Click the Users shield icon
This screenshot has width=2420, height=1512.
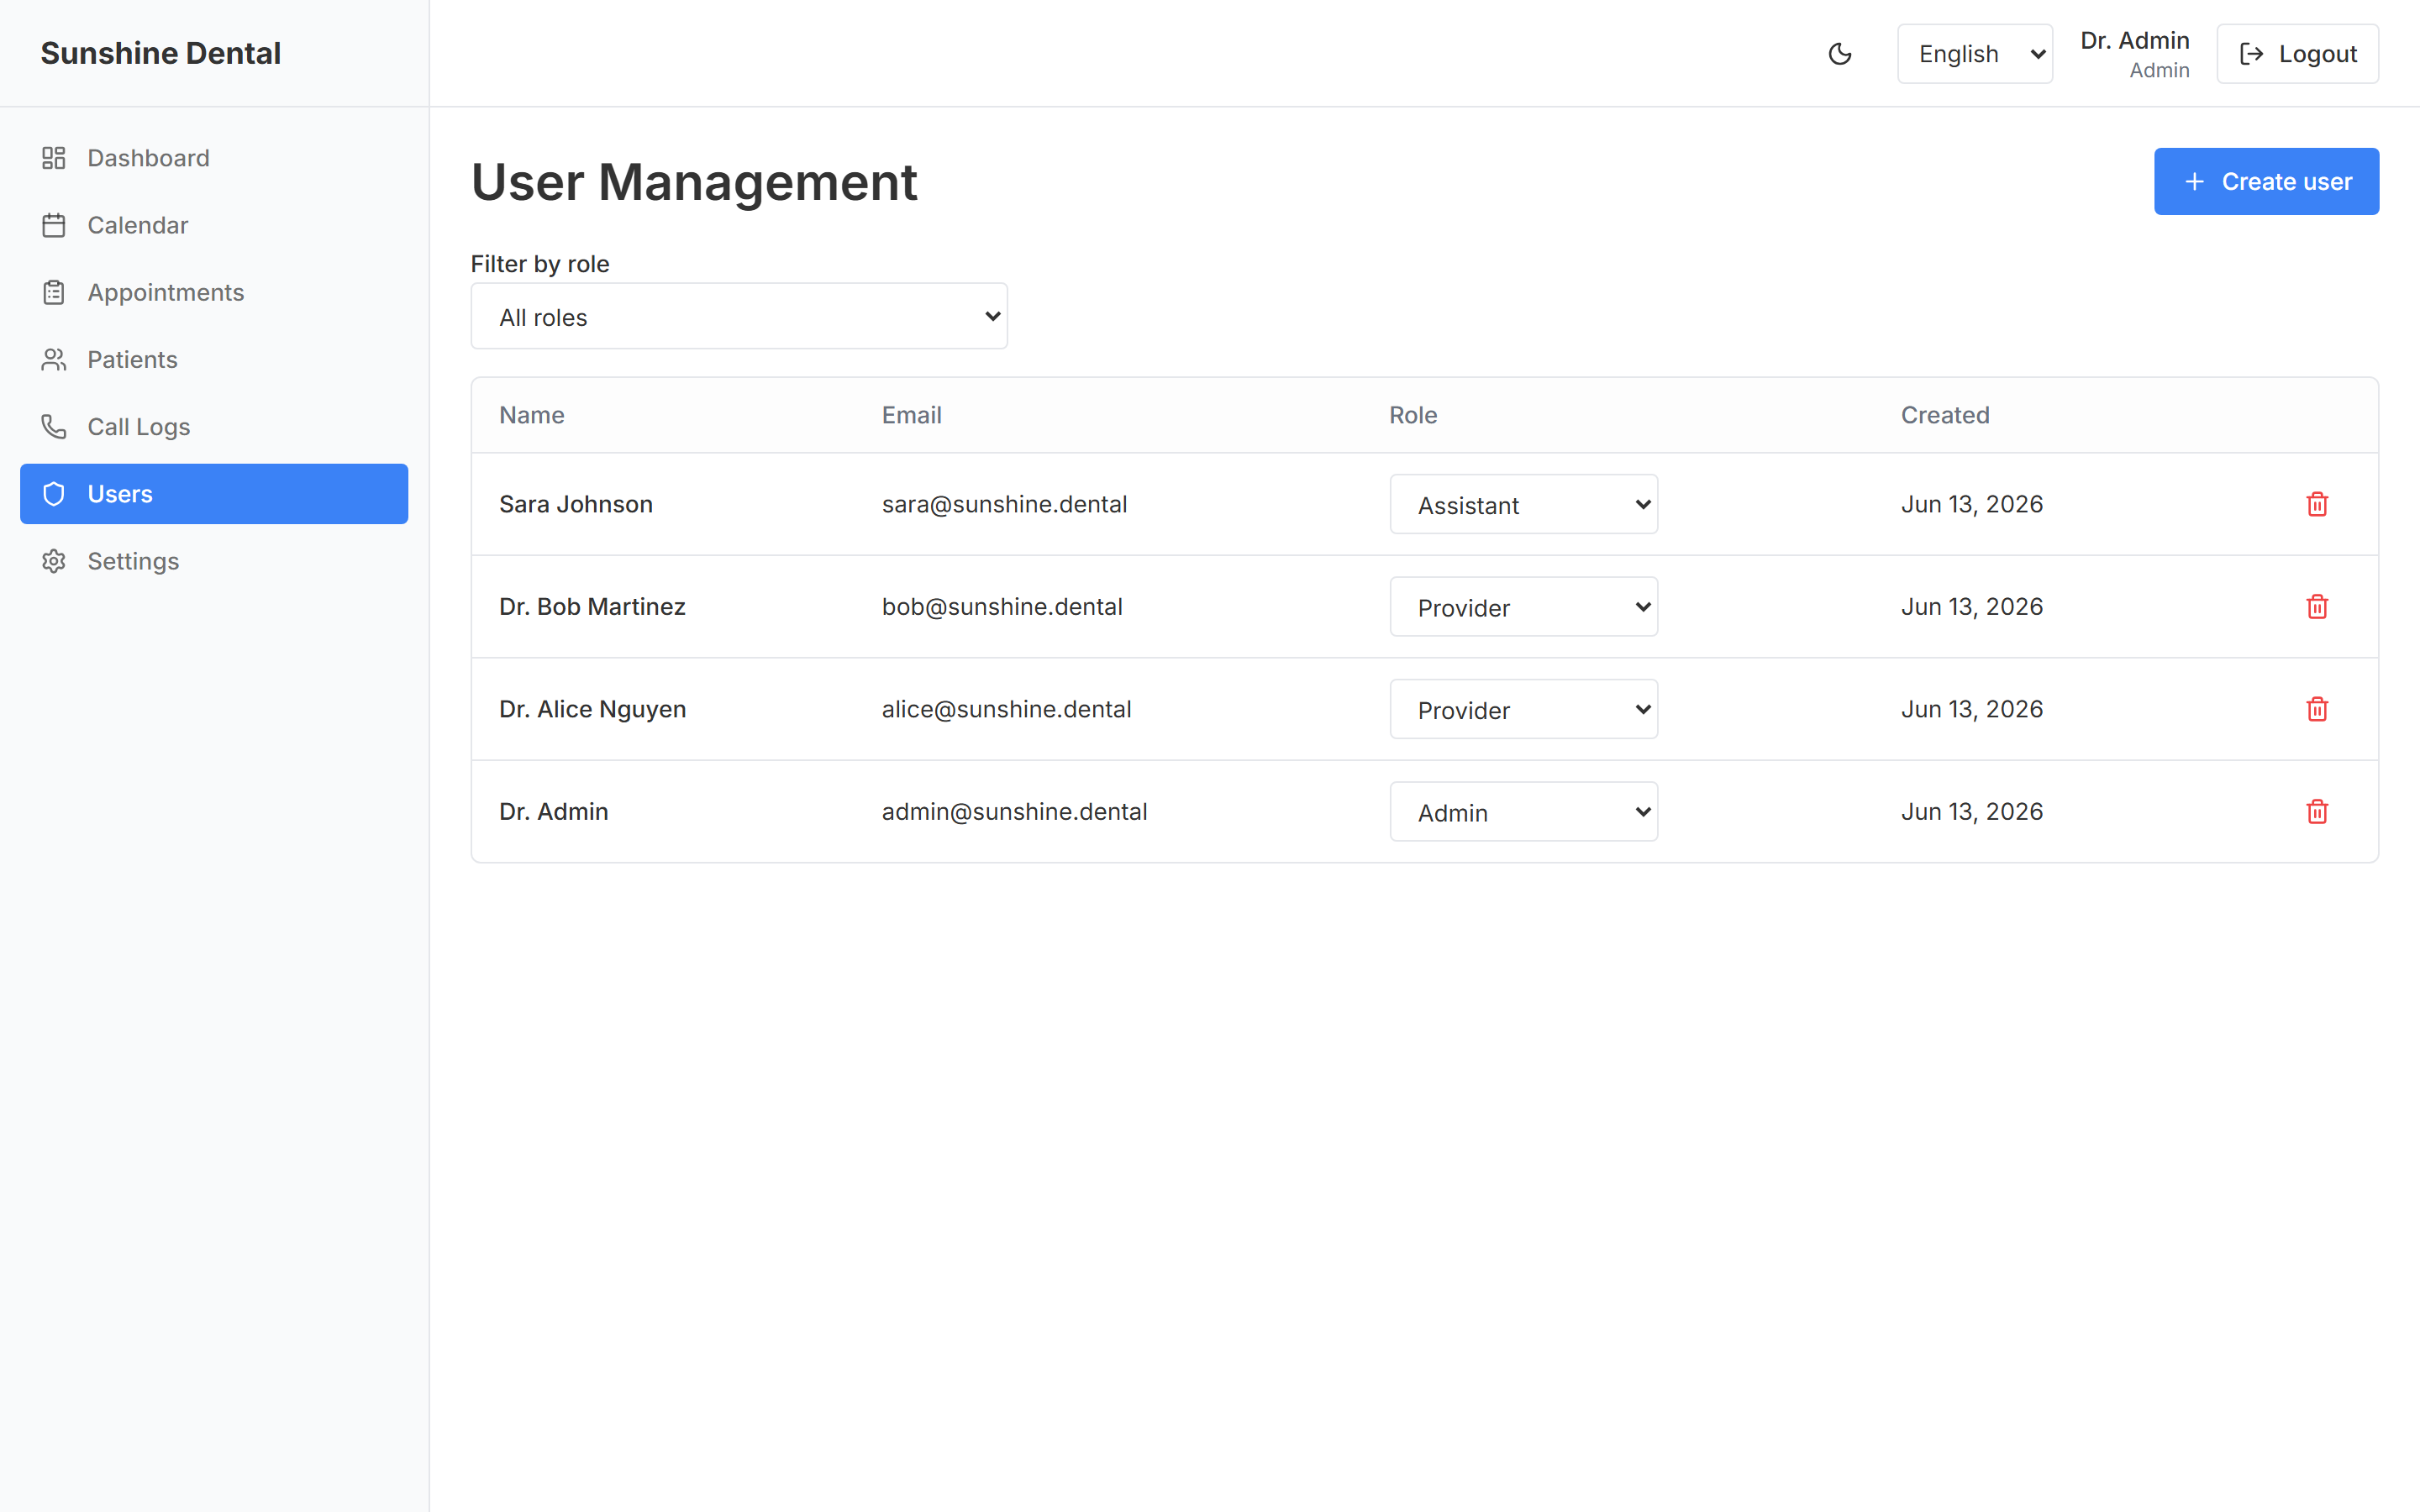coord(54,494)
